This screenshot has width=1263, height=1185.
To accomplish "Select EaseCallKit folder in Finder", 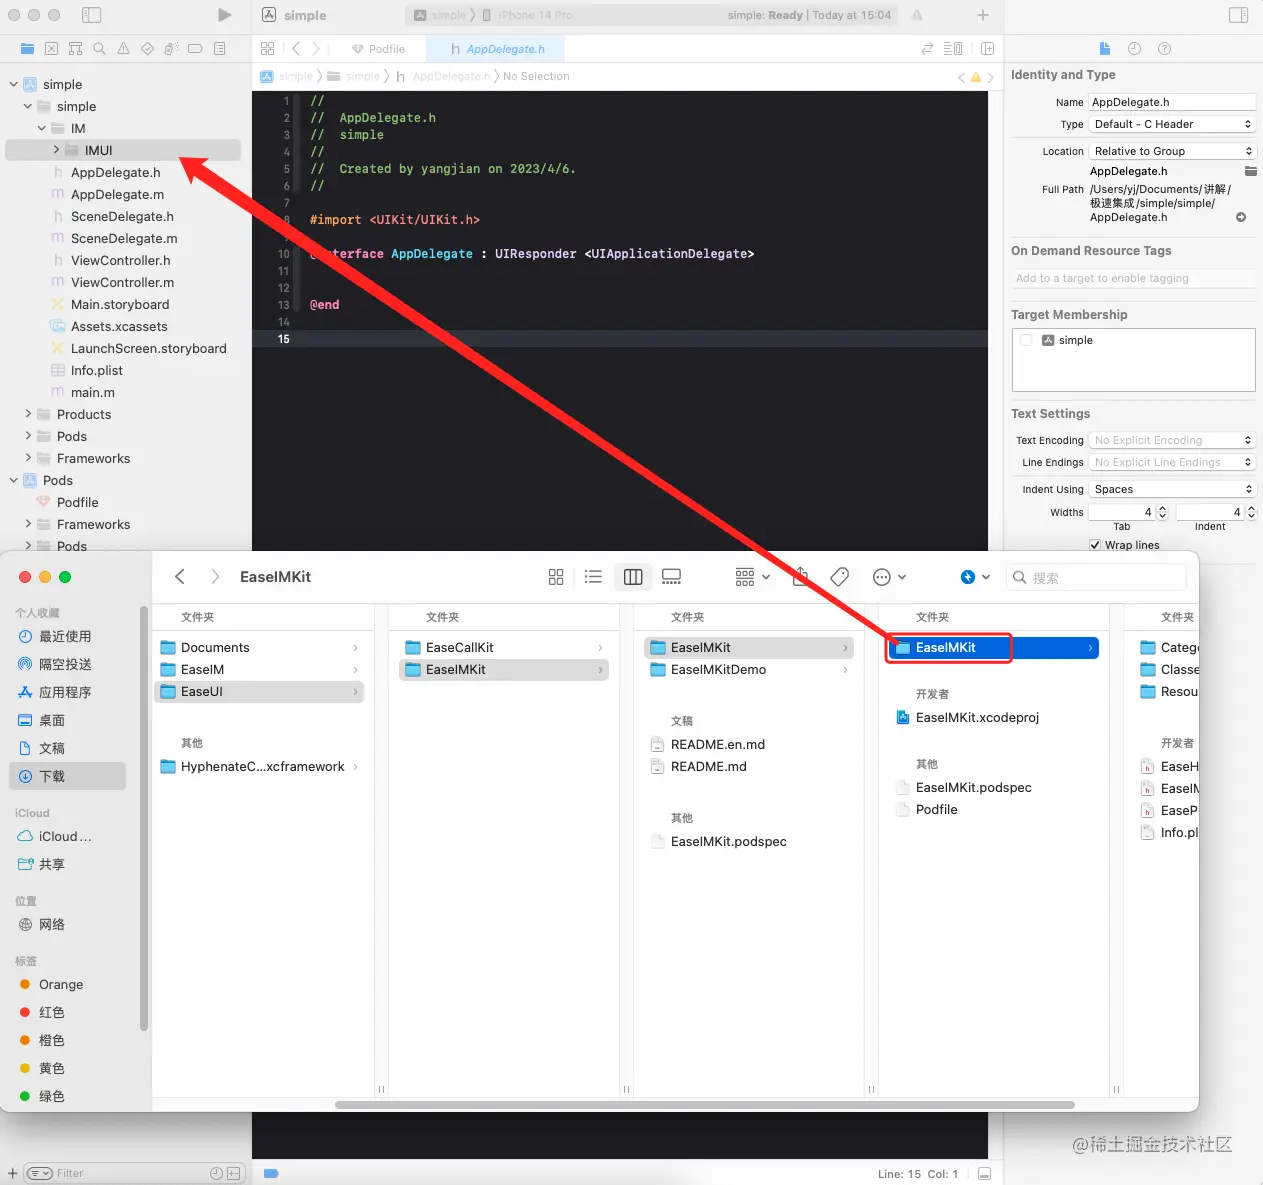I will (x=459, y=647).
